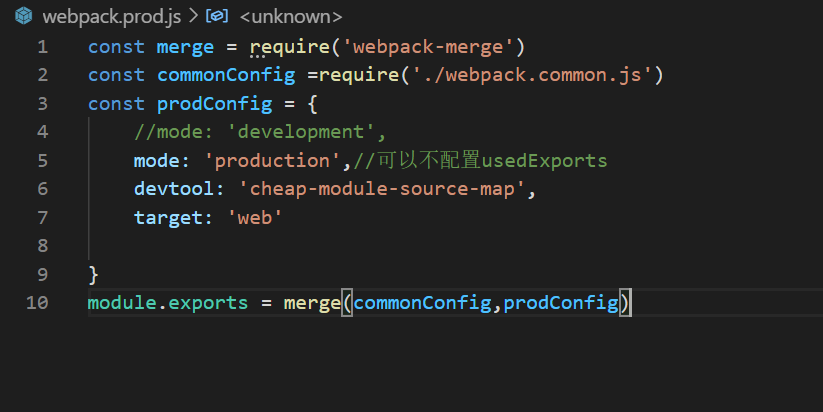Click line number 5 in the gutter
823x412 pixels.
point(43,161)
